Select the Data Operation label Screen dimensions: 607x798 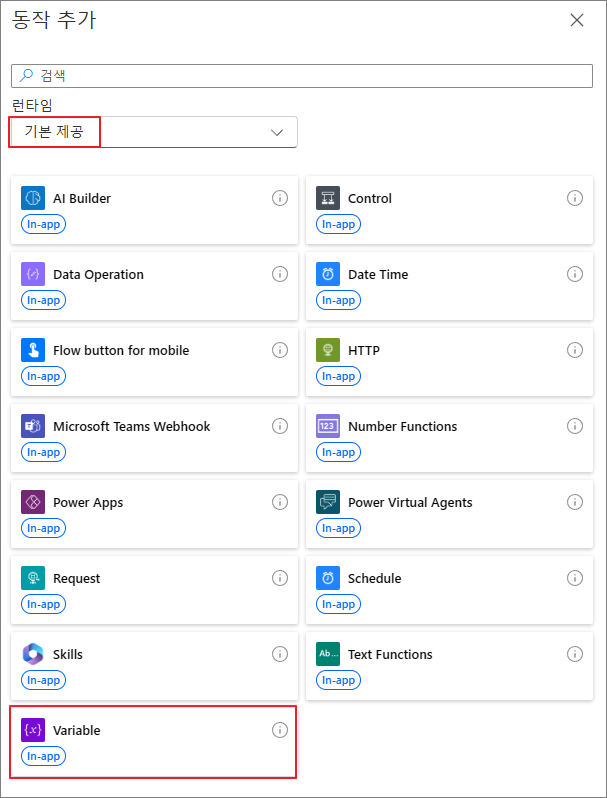(98, 275)
